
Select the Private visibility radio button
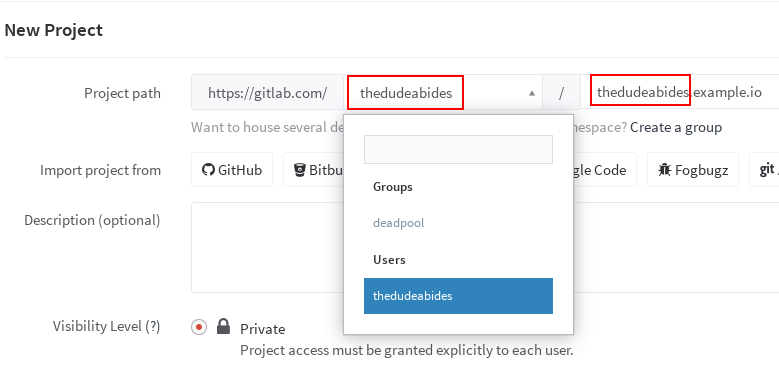pos(199,327)
